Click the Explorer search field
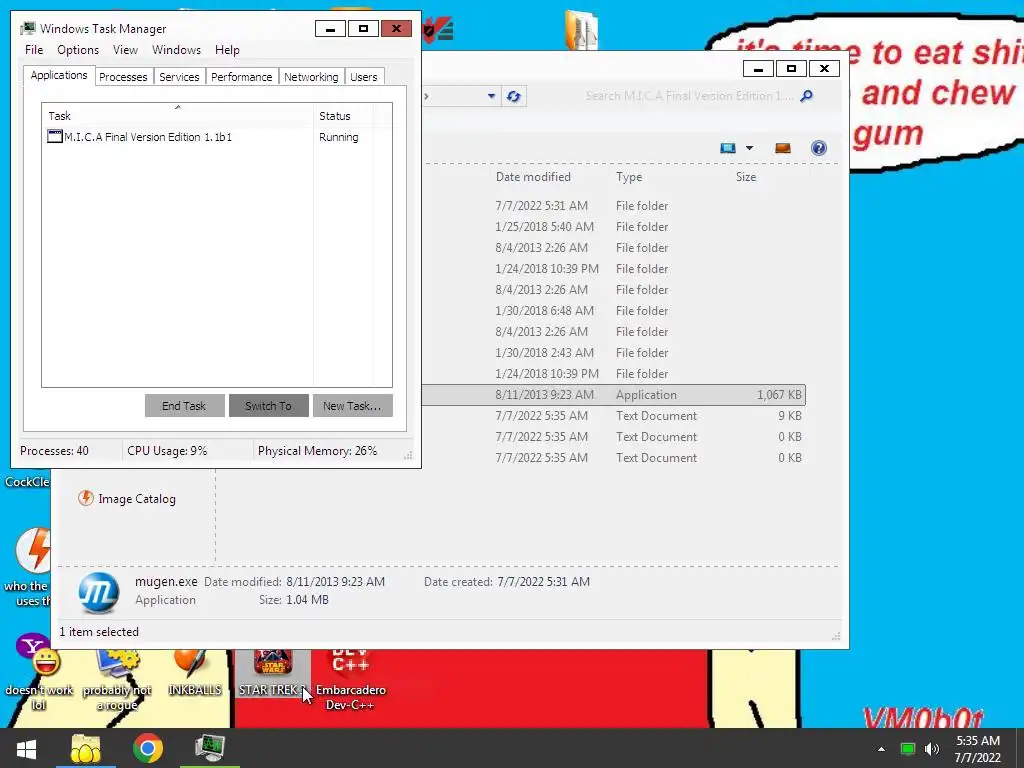Screen dimensions: 1024x768 click(690, 96)
